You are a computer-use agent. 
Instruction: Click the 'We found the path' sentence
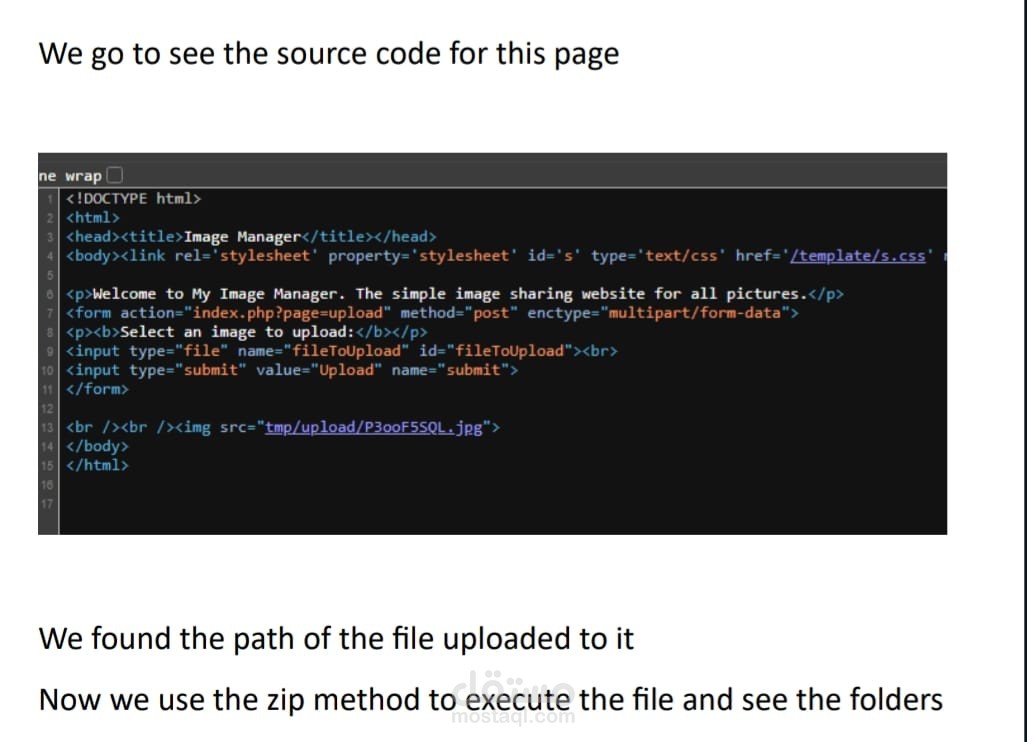[336, 639]
